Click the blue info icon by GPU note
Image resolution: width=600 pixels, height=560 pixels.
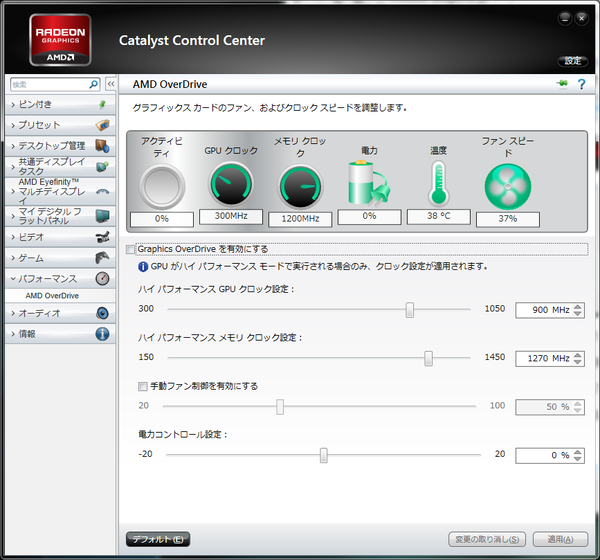[143, 266]
